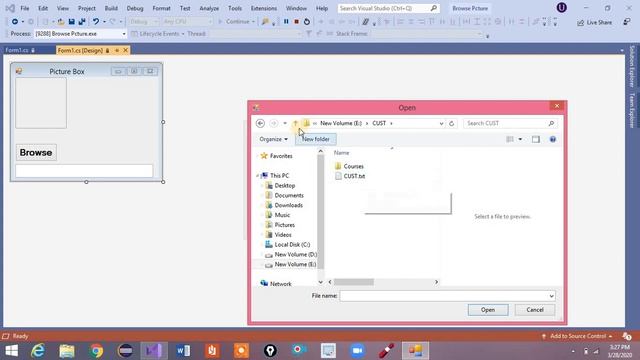
Task: Expand the address bar path history dropdown
Action: point(441,123)
